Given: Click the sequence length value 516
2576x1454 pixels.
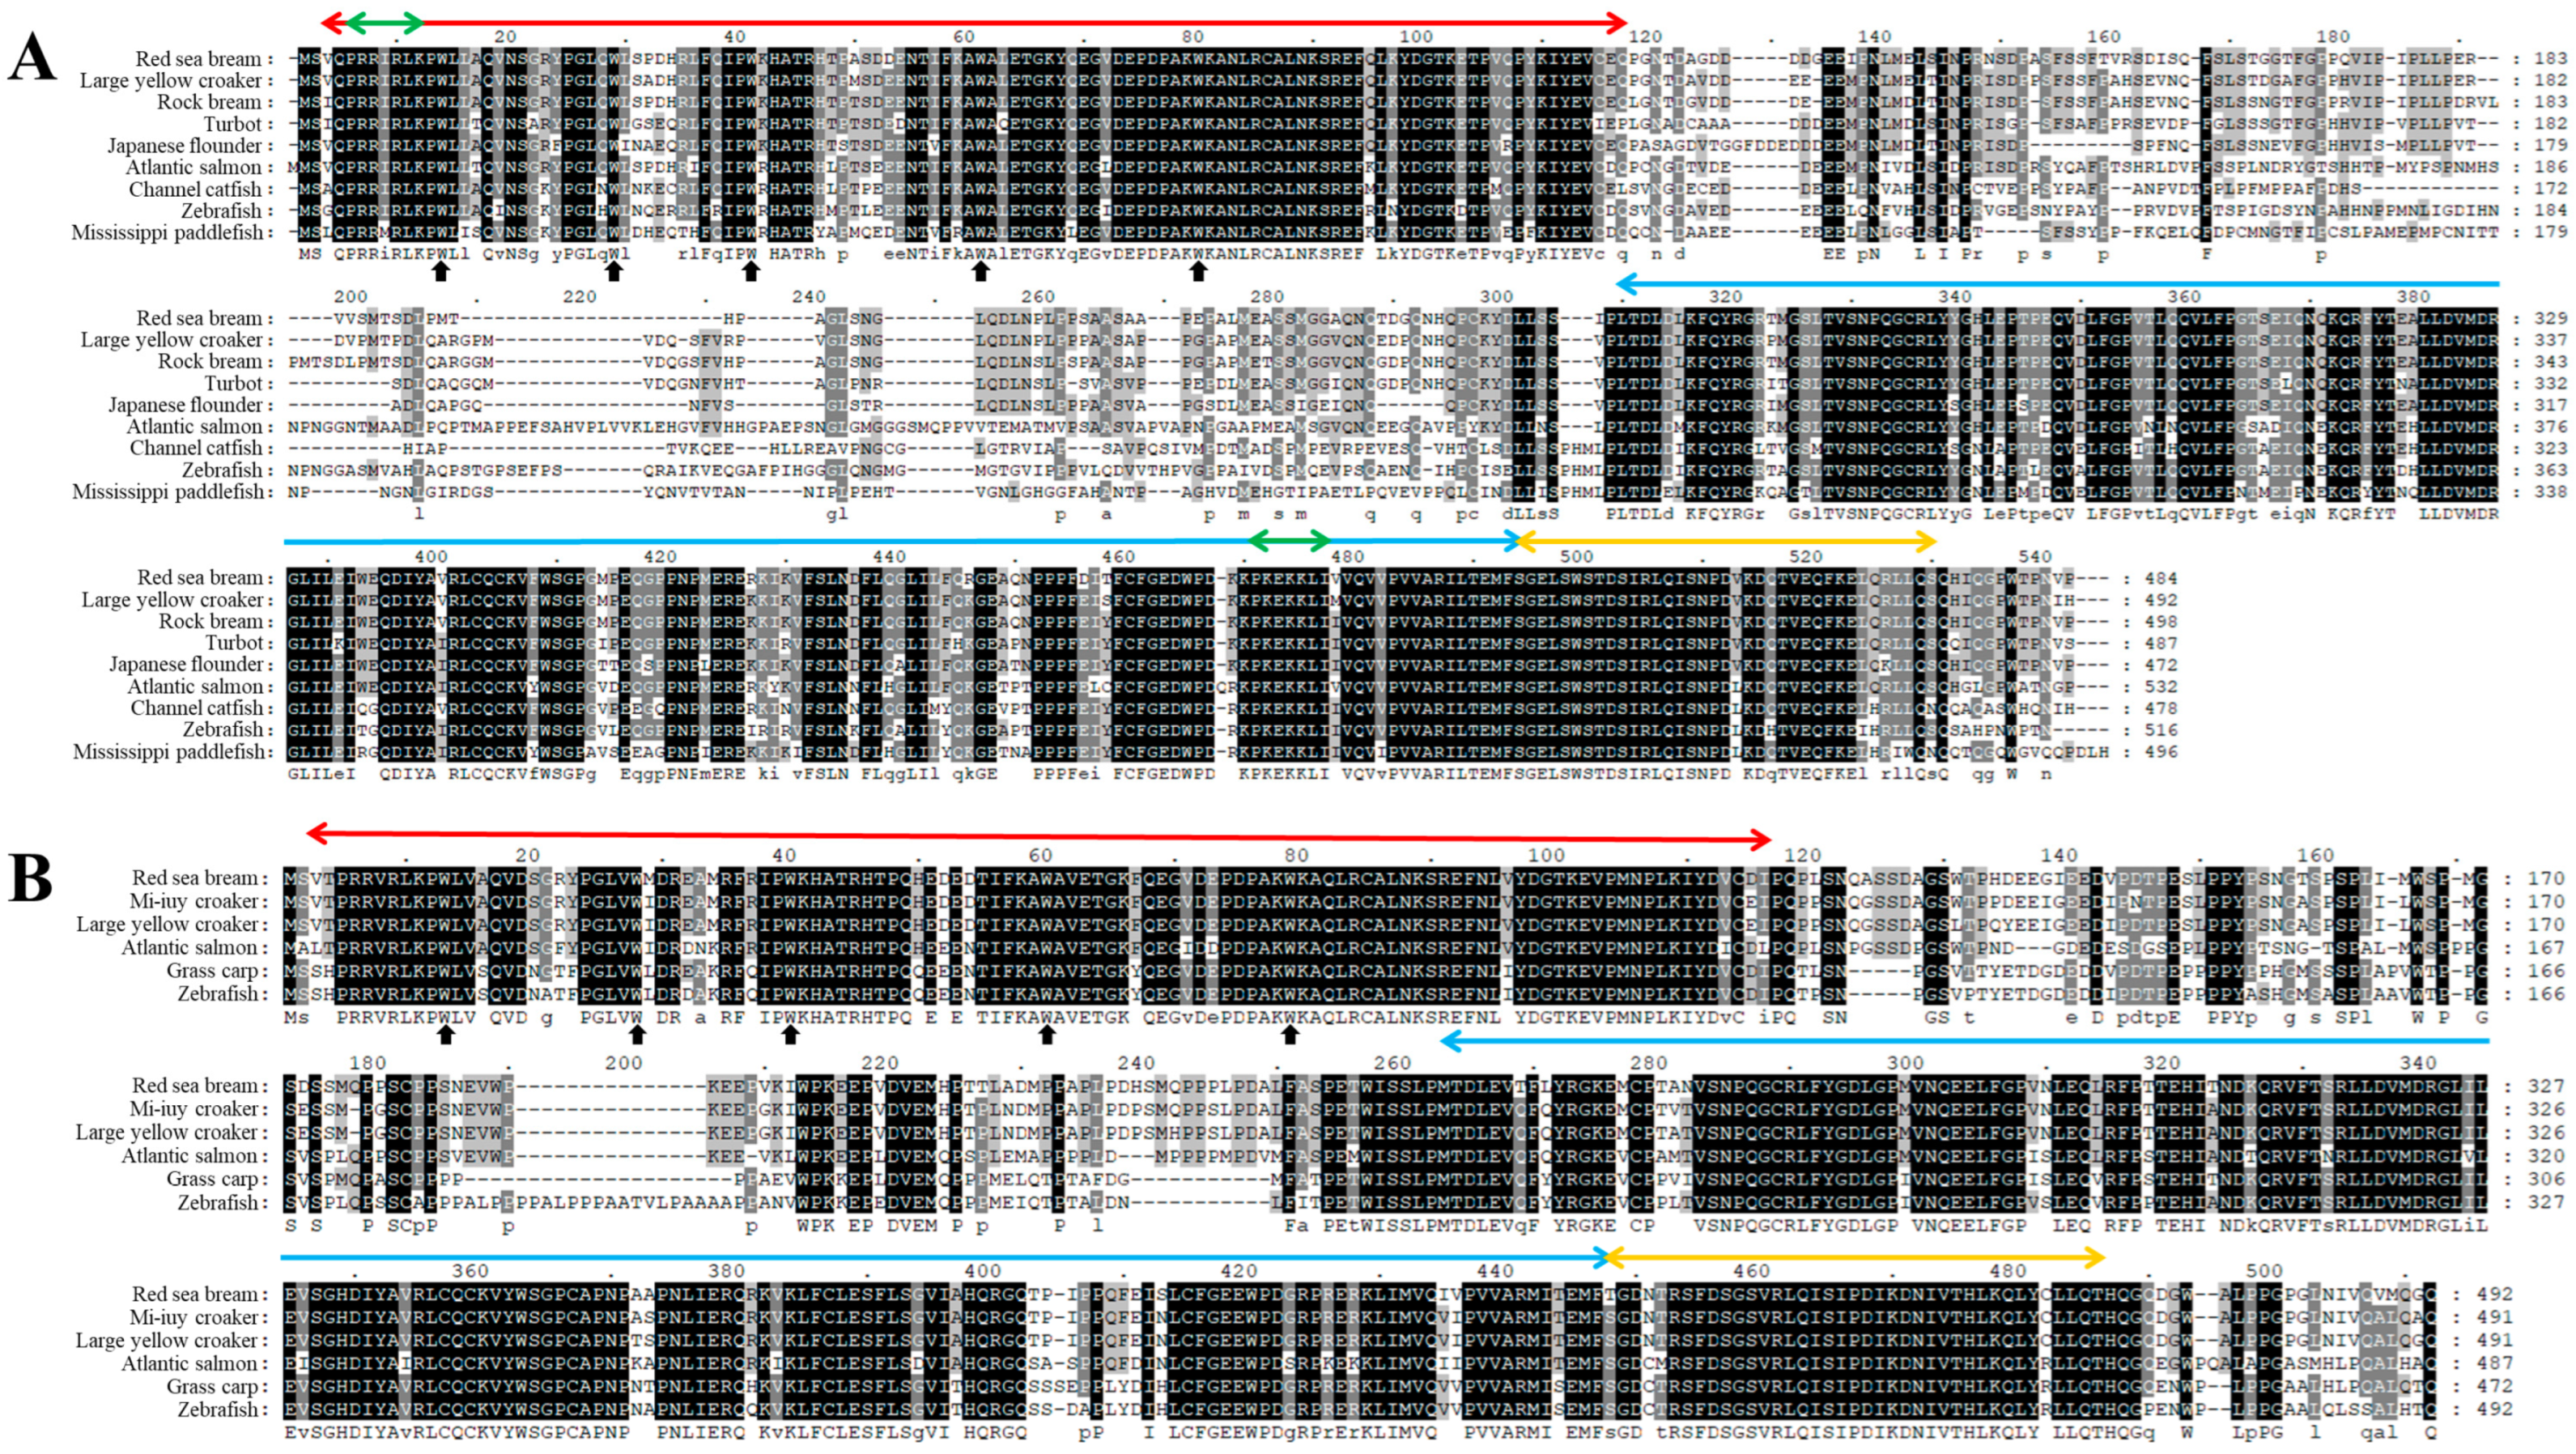Looking at the screenshot, I should tap(2160, 730).
